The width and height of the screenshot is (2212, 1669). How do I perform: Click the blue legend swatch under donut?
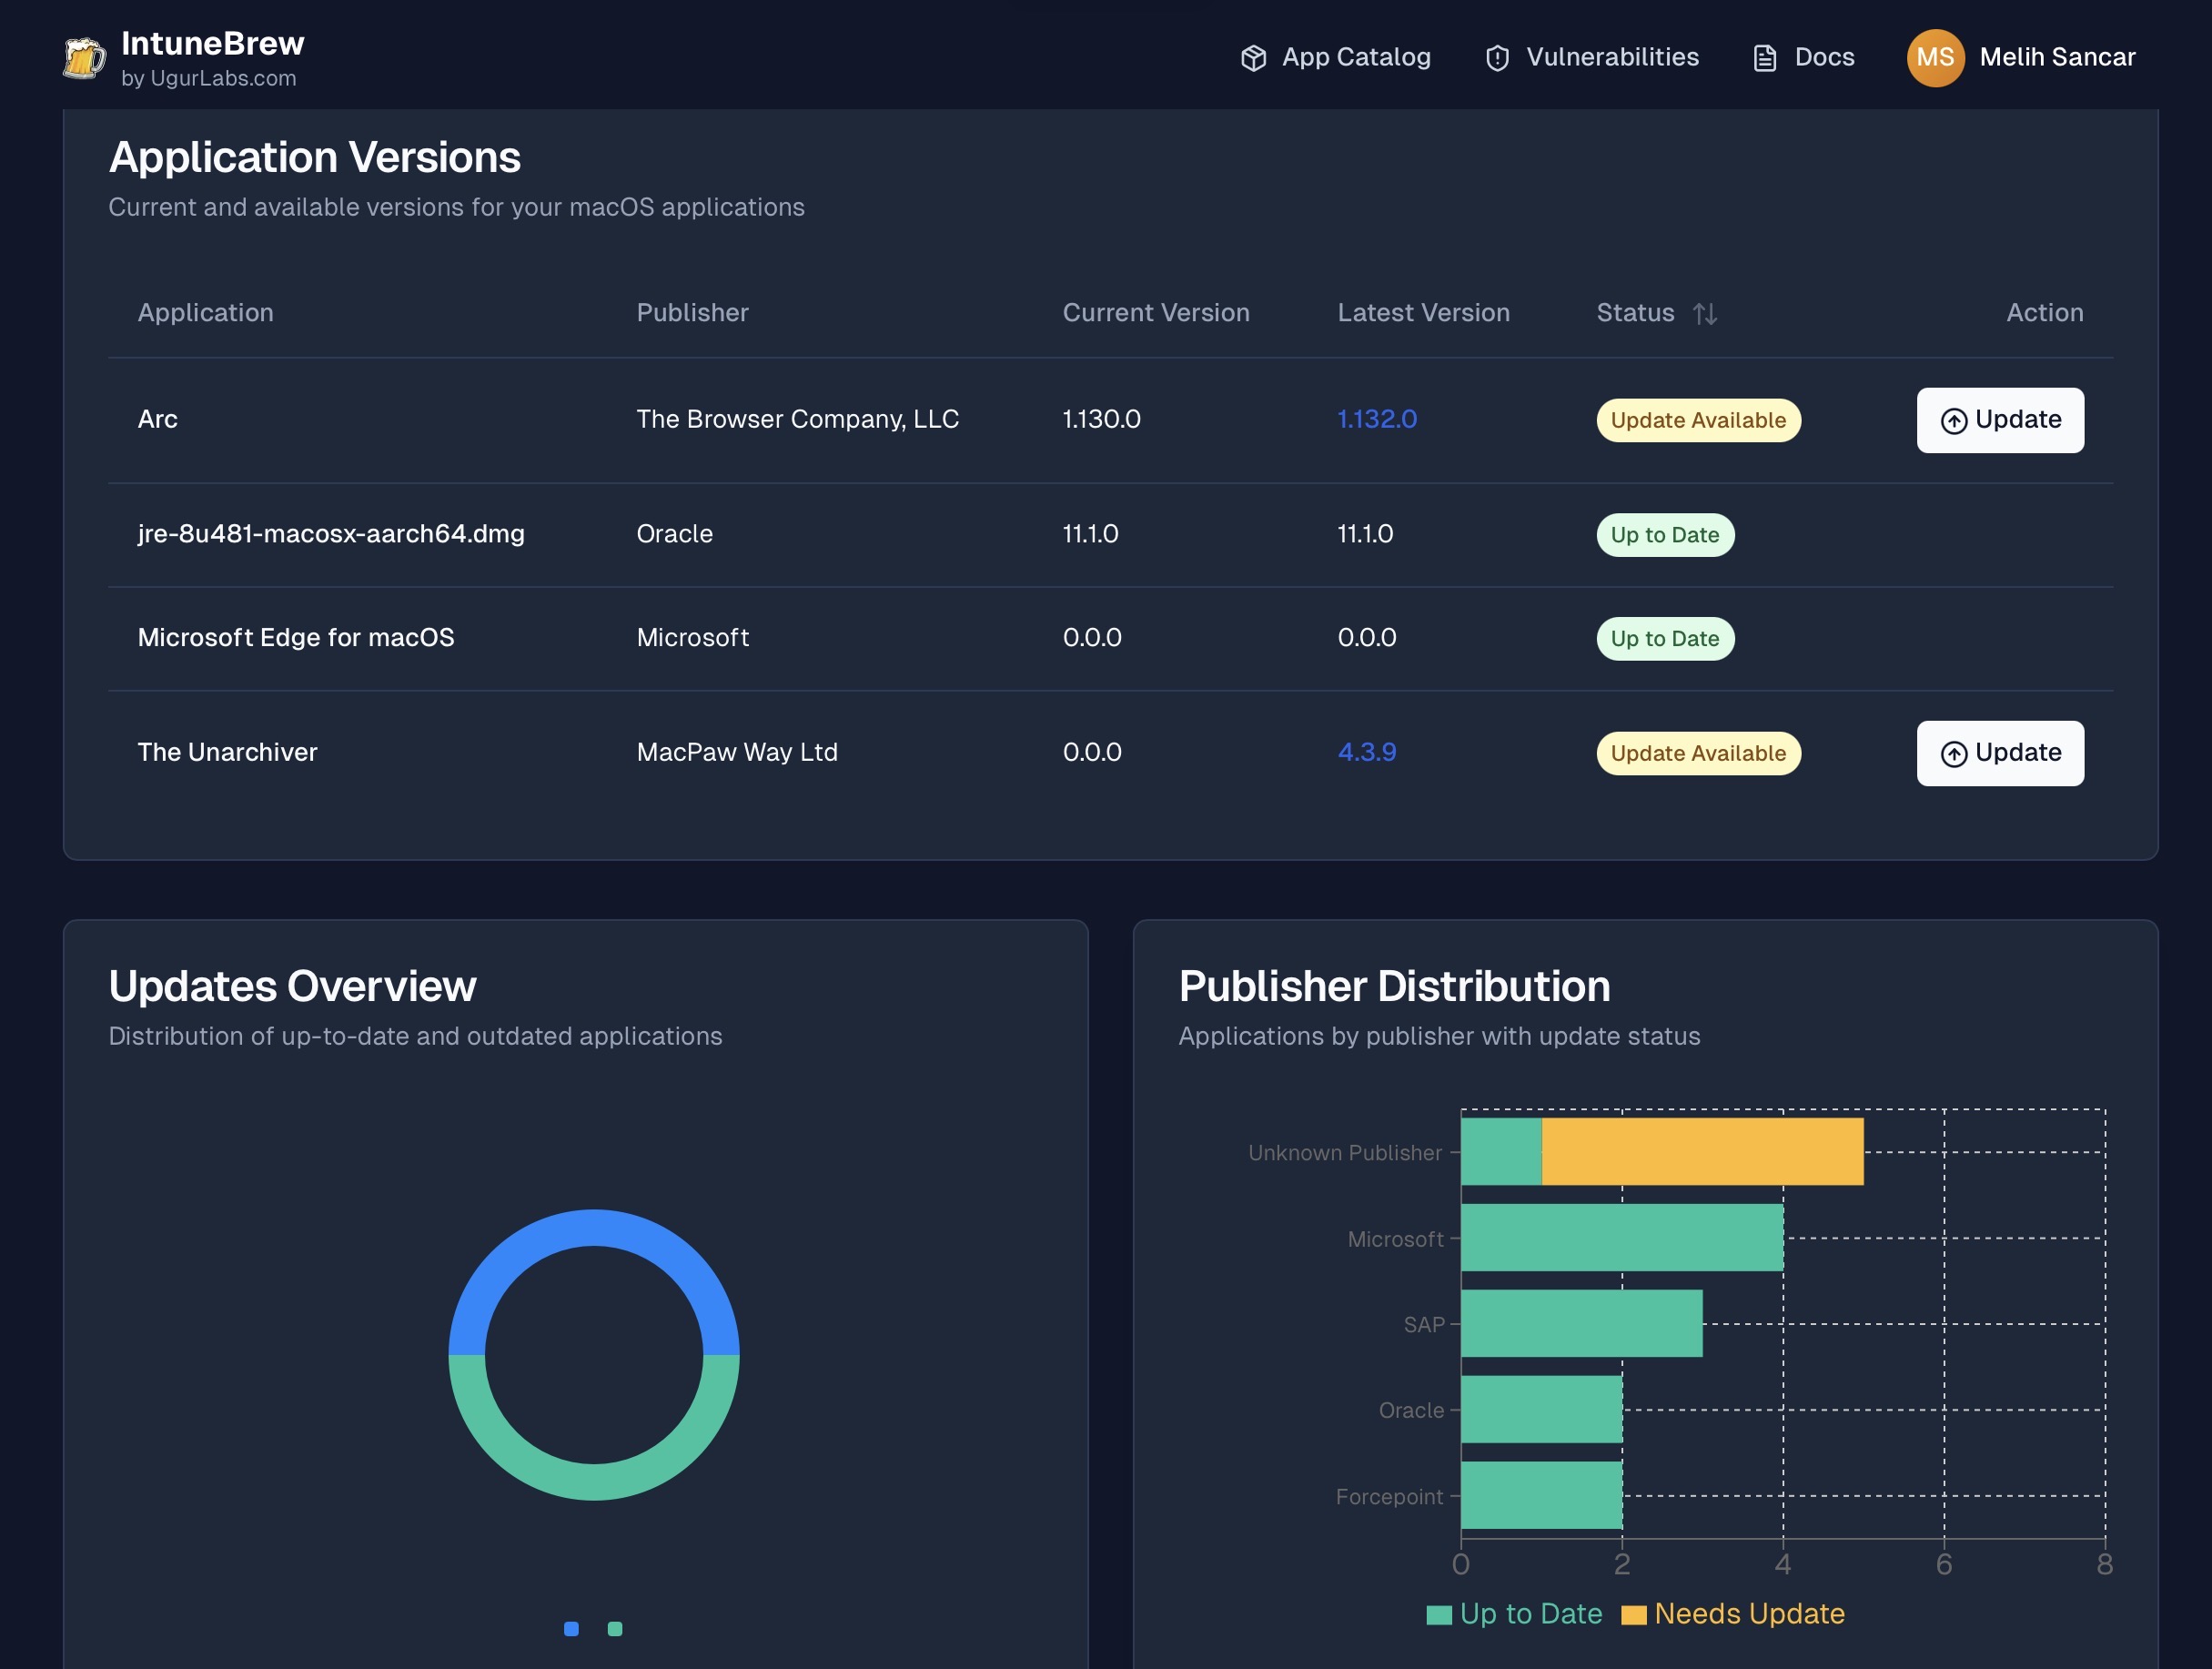[x=571, y=1629]
